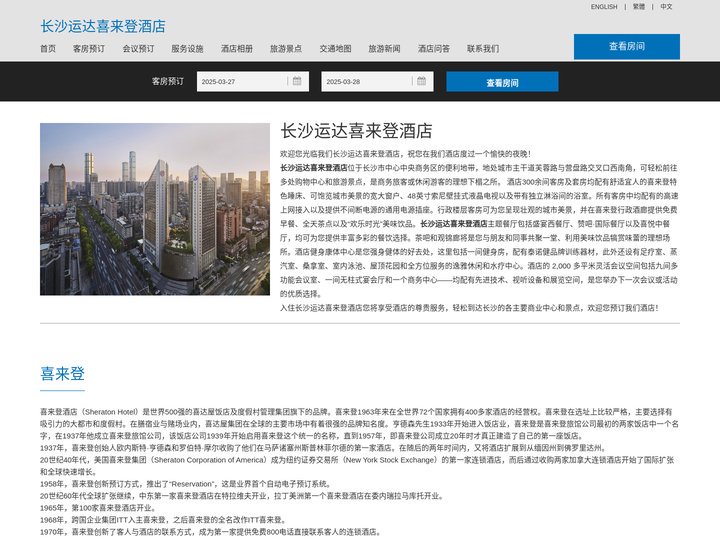Open 酒店问答 menu item
Screen dimensions: 720x540
click(434, 49)
